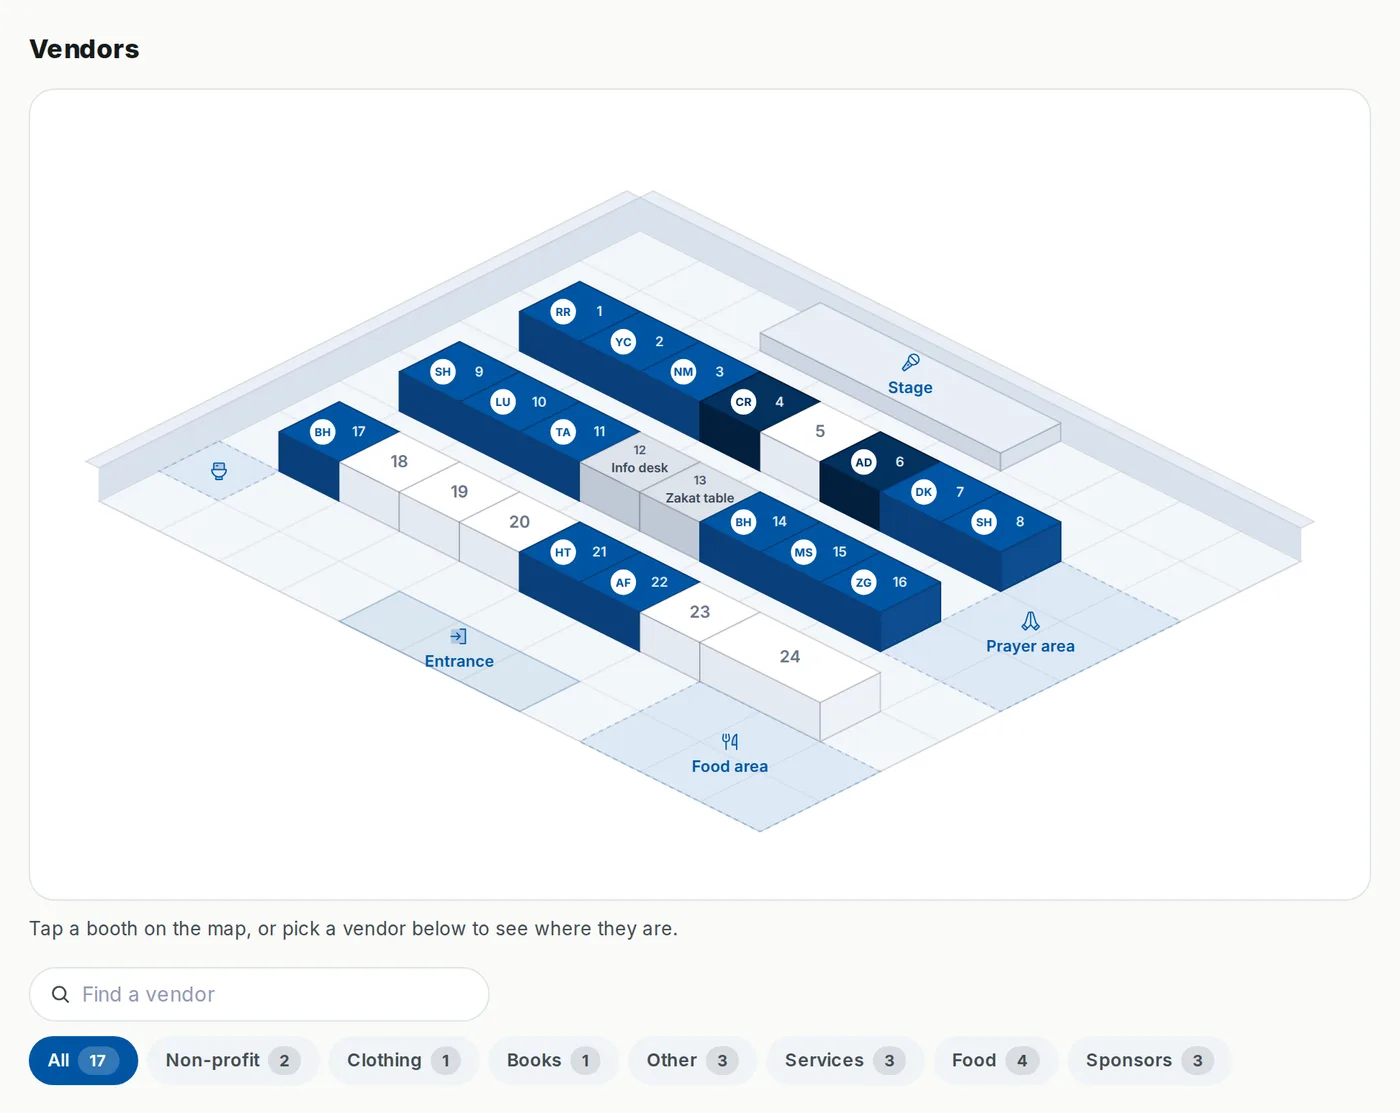Click the restroom icon on the map

[x=219, y=471]
